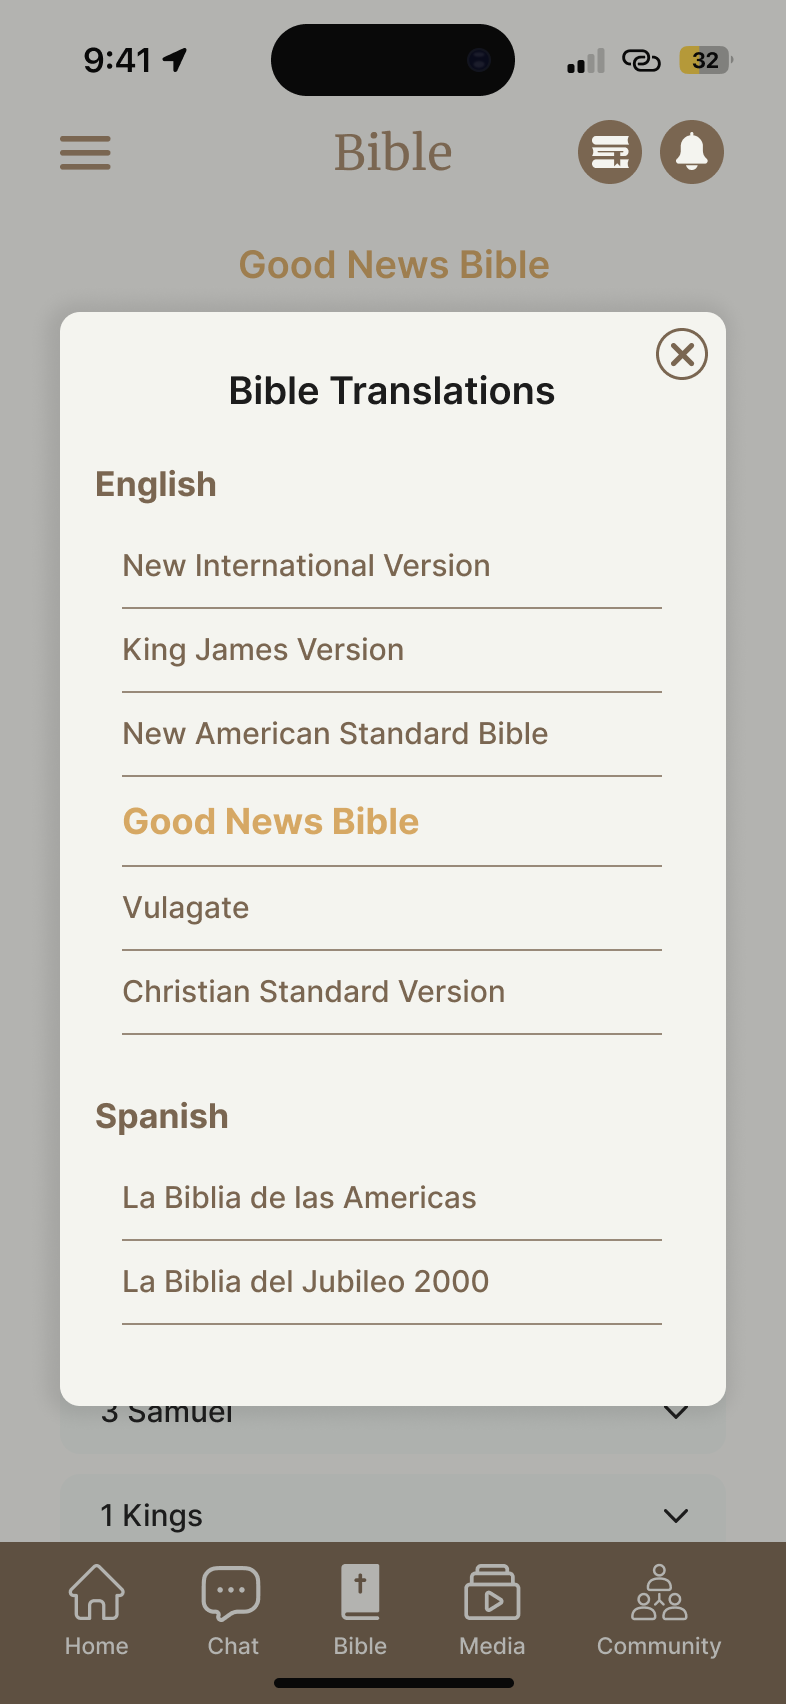
Task: Open notifications bell
Action: pyautogui.click(x=692, y=153)
